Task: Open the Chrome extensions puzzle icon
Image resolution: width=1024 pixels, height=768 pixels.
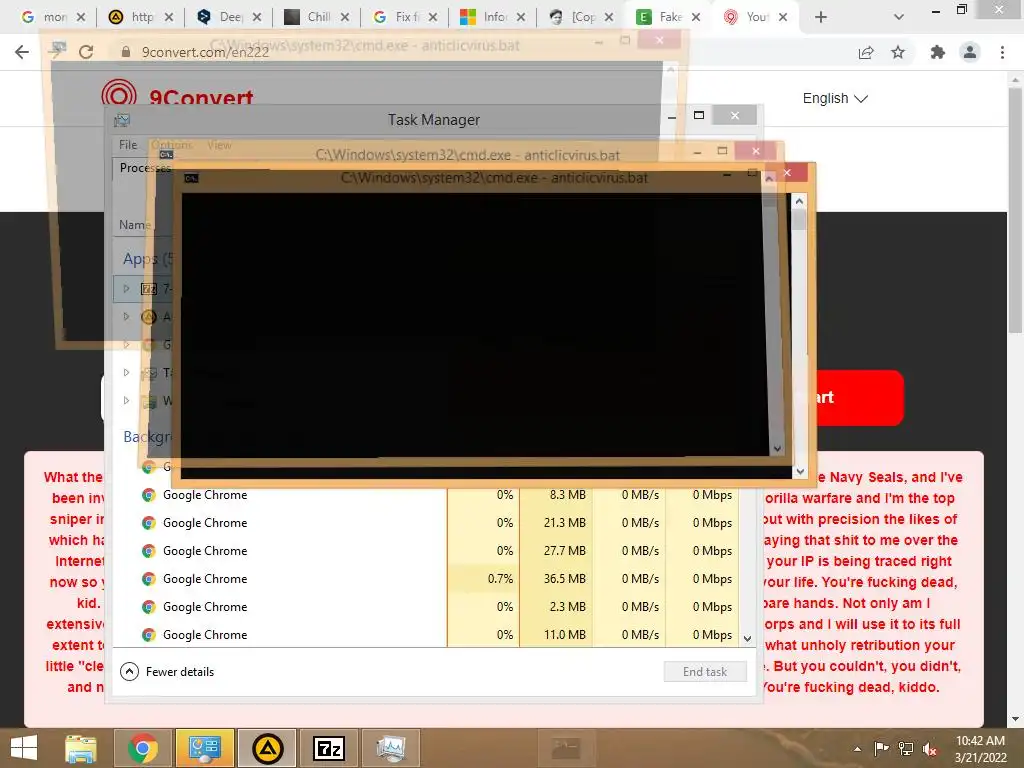Action: click(x=938, y=52)
